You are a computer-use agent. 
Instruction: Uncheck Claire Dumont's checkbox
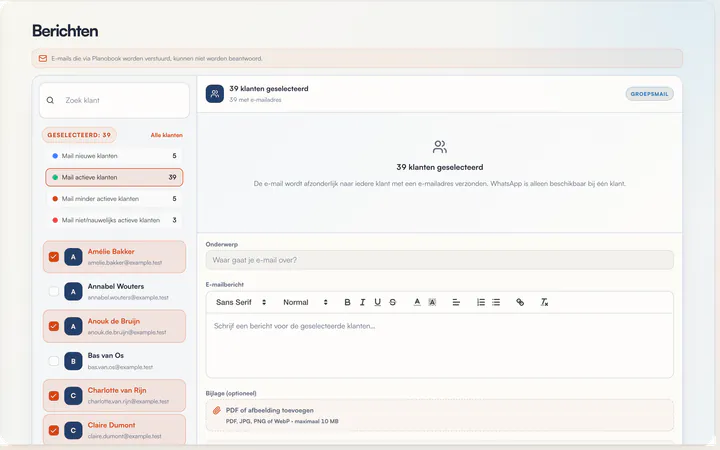(x=54, y=430)
